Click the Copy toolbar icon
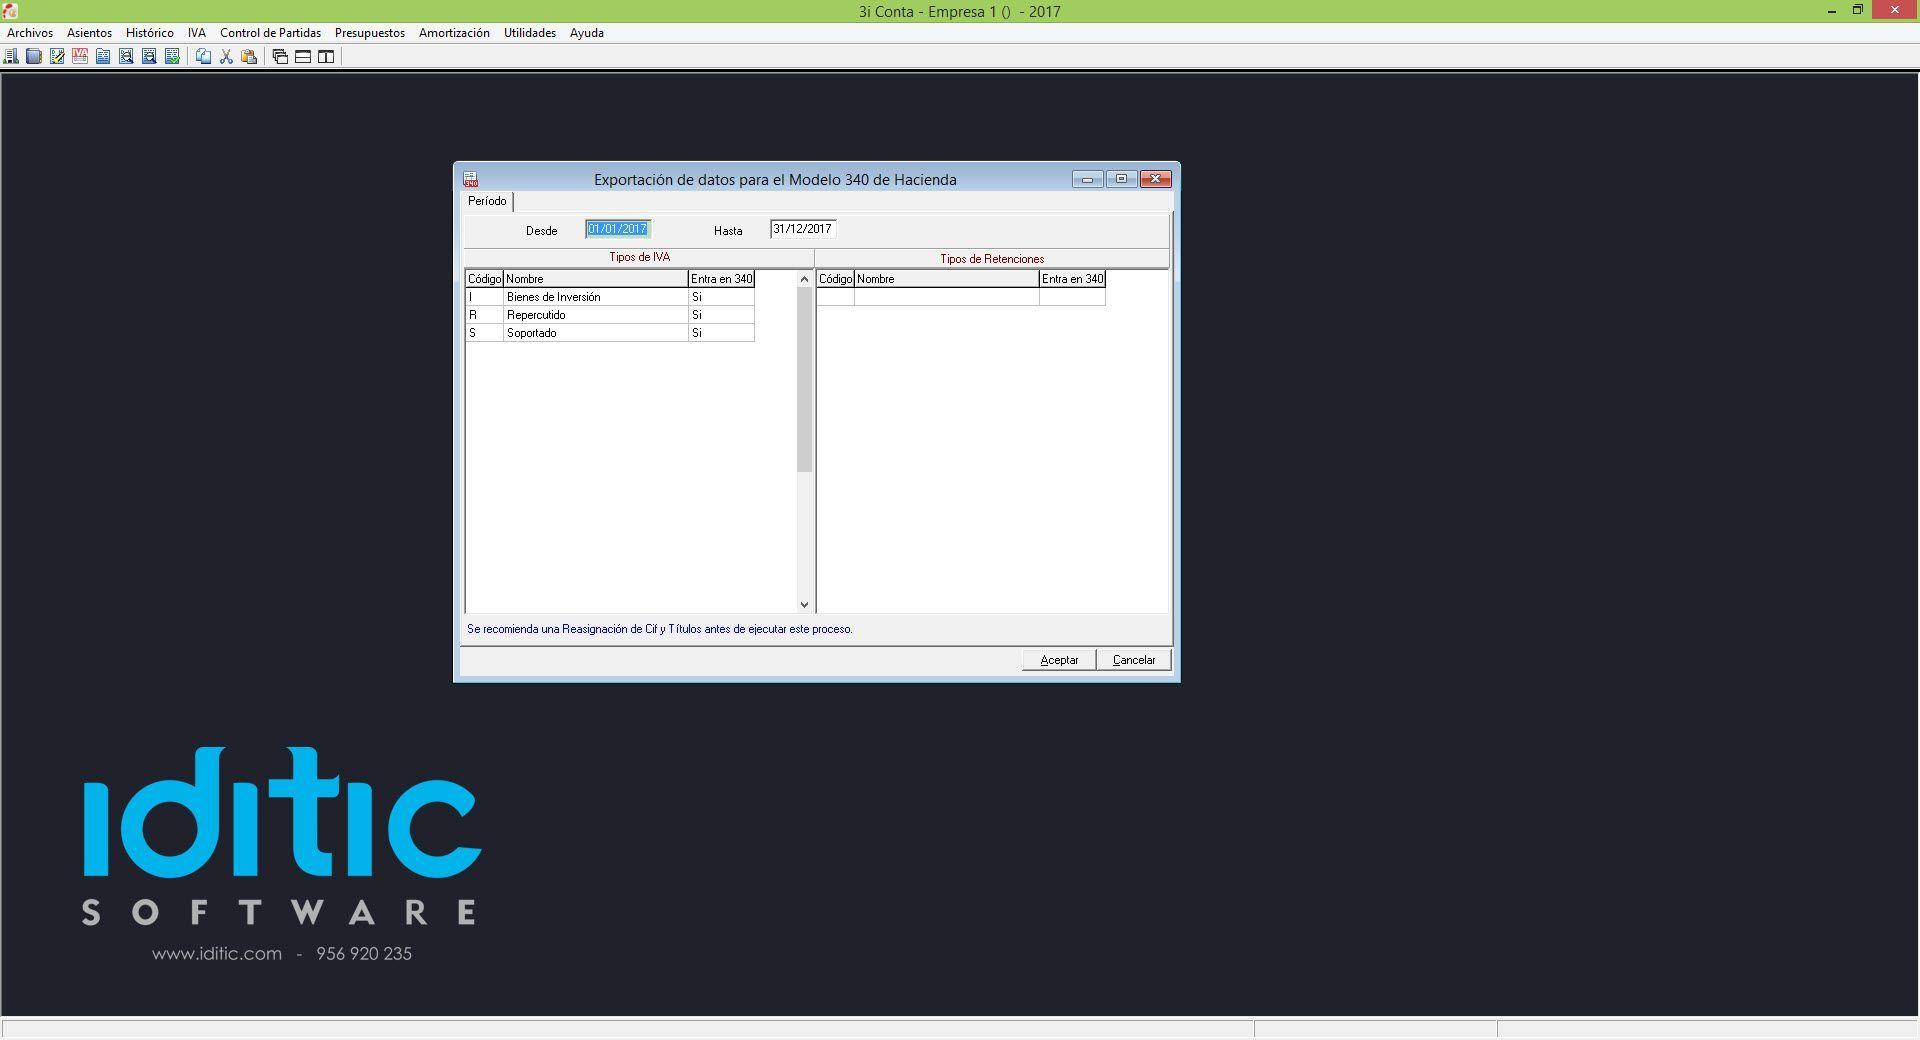The image size is (1920, 1040). pos(203,57)
